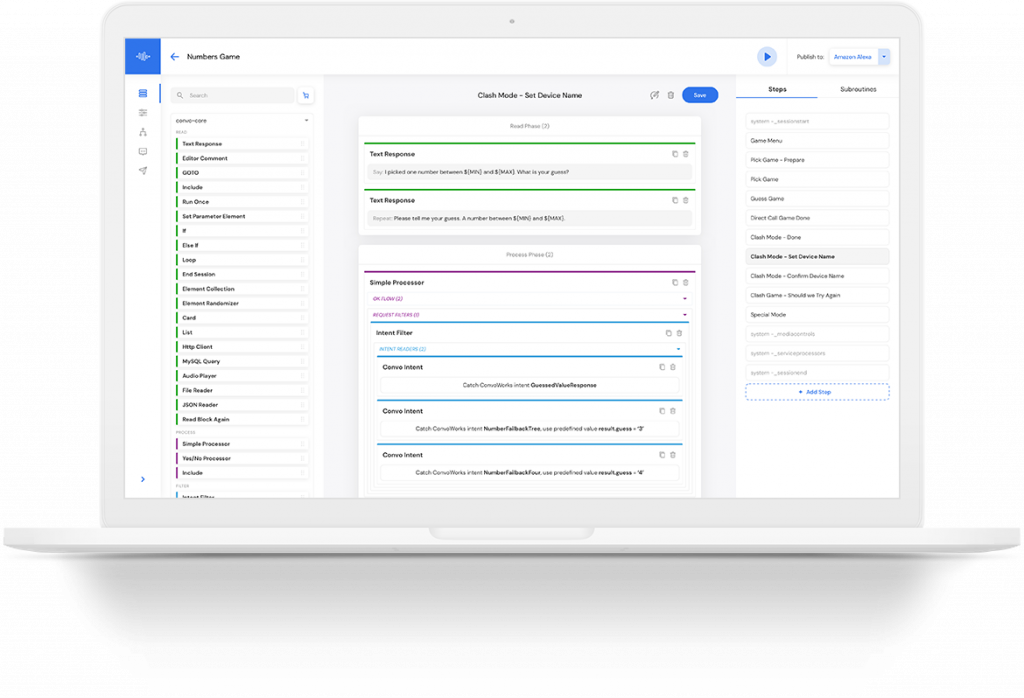This screenshot has height=698, width=1024.
Task: Collapse the left sidebar with the arrow toggle
Action: click(143, 478)
